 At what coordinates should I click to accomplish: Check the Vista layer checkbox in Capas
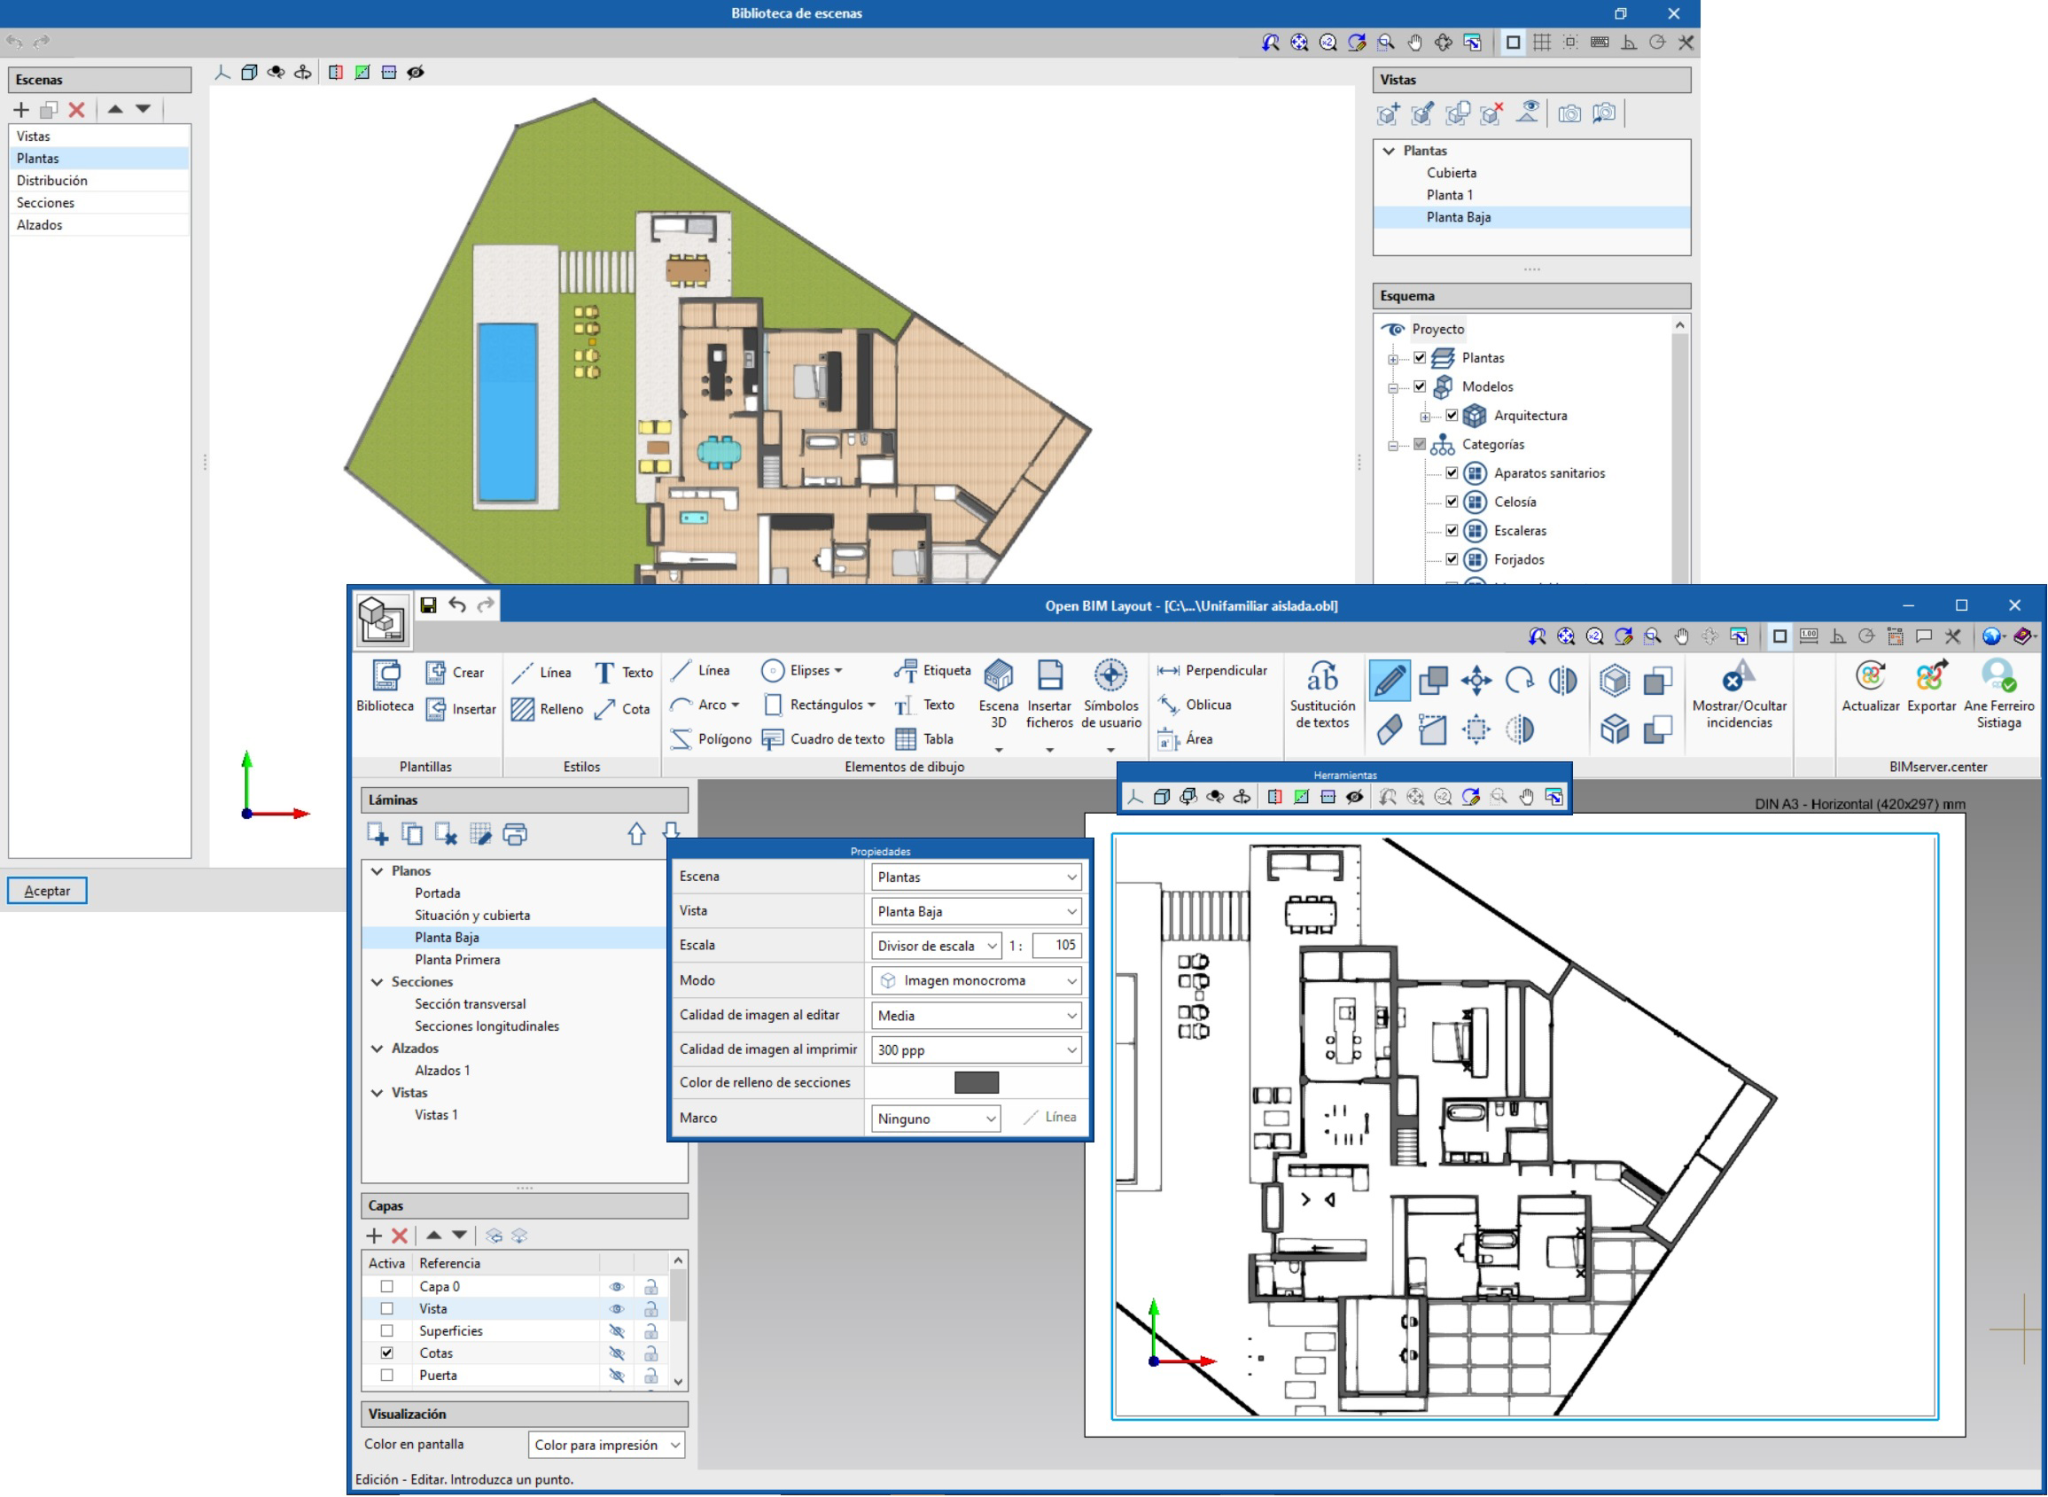pos(386,1308)
